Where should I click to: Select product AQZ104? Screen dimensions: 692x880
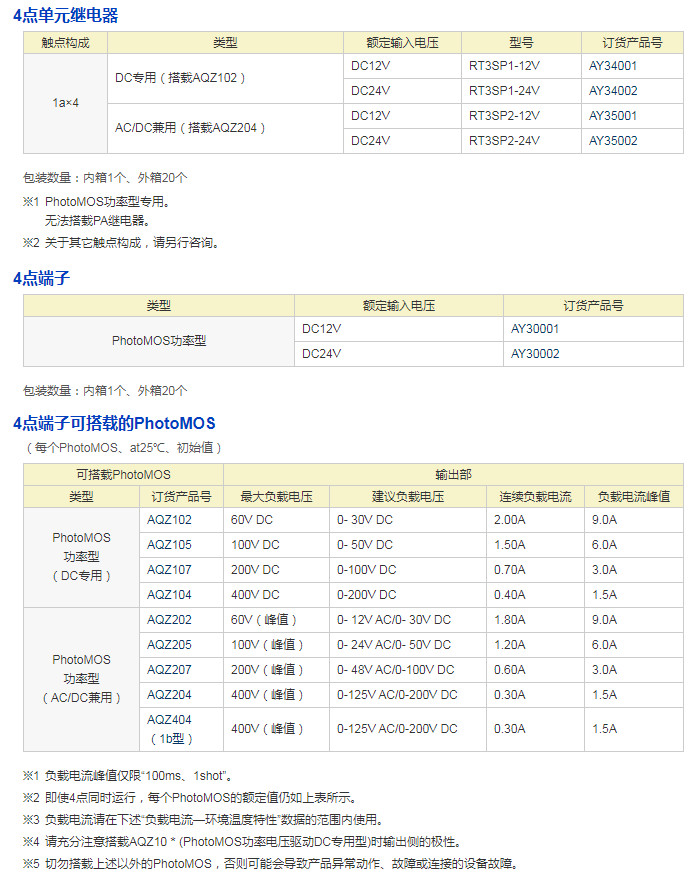(x=169, y=594)
